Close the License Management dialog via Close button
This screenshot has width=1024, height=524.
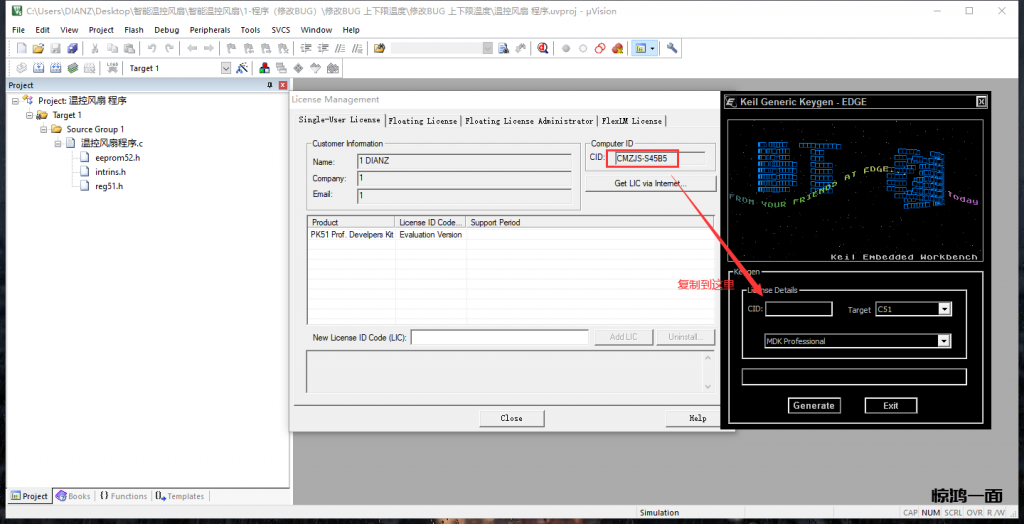click(x=511, y=418)
